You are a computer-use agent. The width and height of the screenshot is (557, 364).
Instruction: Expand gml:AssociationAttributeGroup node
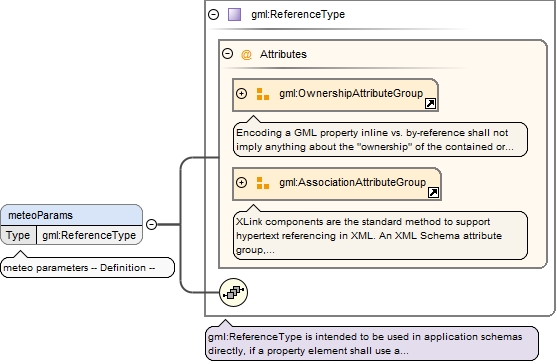point(242,183)
